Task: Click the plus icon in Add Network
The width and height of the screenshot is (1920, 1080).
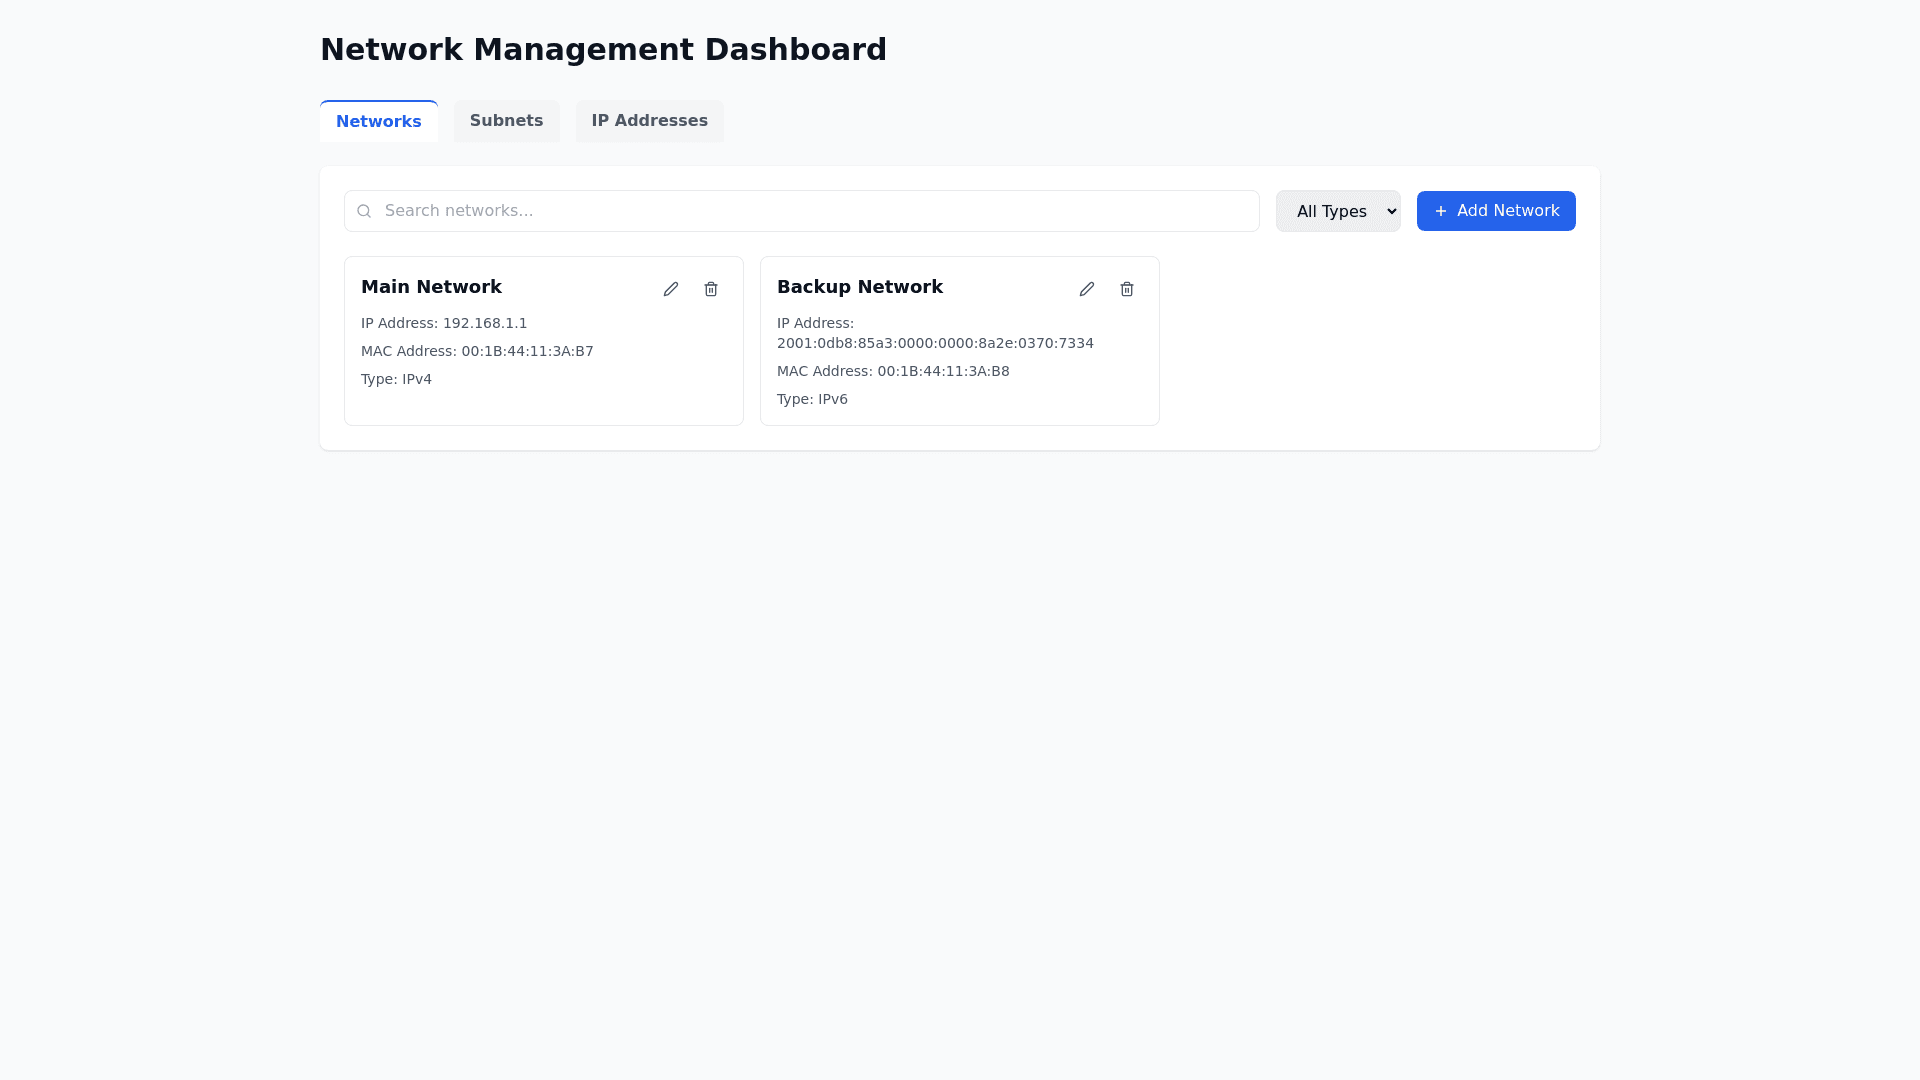Action: [1441, 211]
